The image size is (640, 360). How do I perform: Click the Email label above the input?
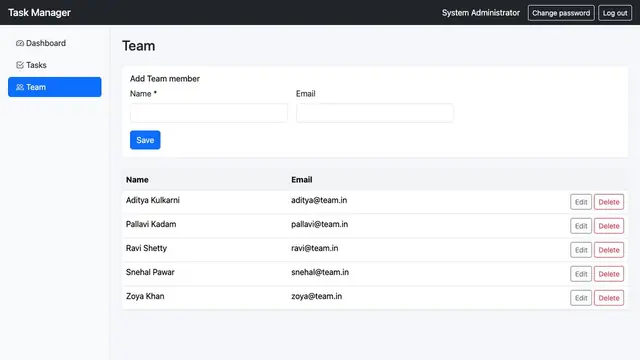pyautogui.click(x=306, y=93)
